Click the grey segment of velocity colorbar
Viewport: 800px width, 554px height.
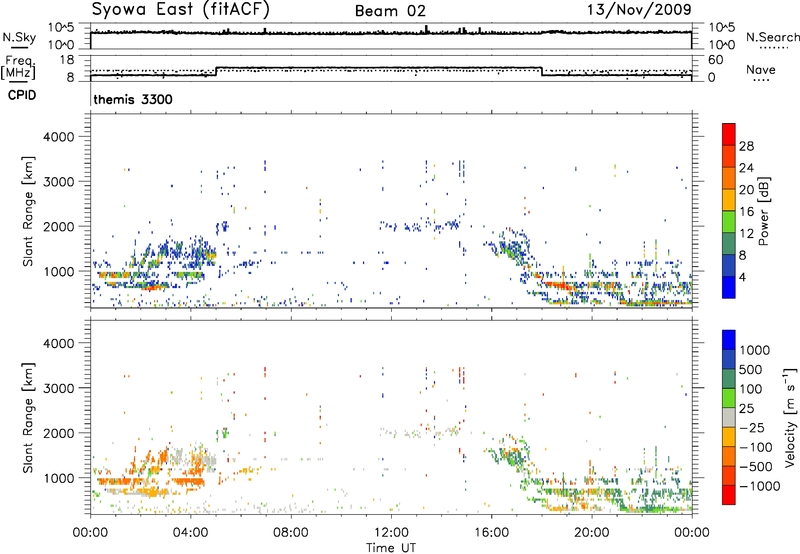(x=729, y=417)
